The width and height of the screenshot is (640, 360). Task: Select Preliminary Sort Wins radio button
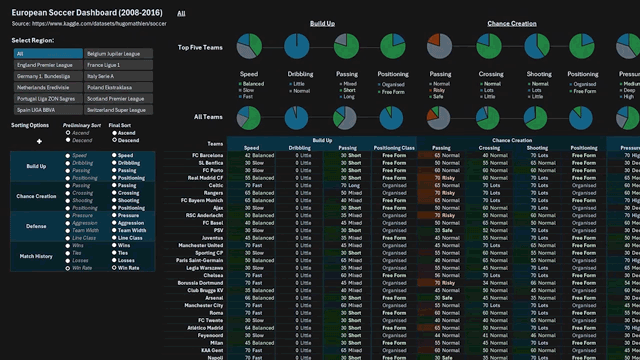[68, 245]
